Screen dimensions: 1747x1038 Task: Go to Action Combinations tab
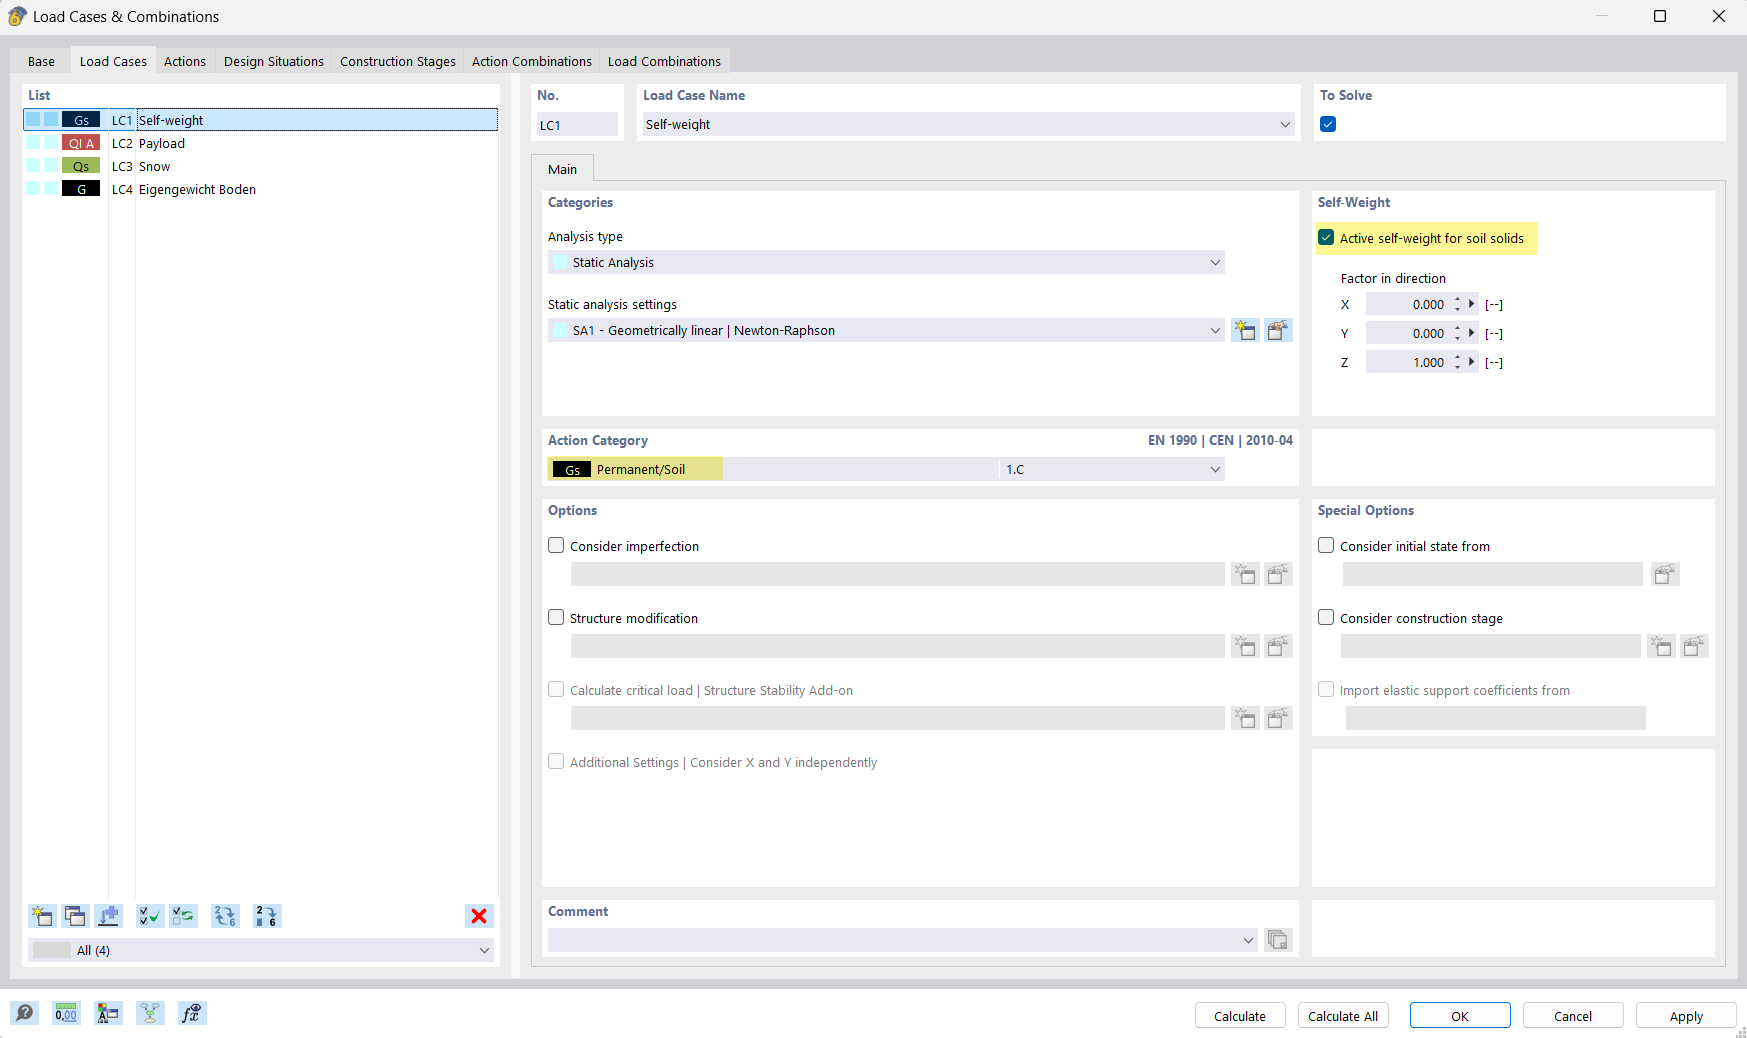point(532,61)
